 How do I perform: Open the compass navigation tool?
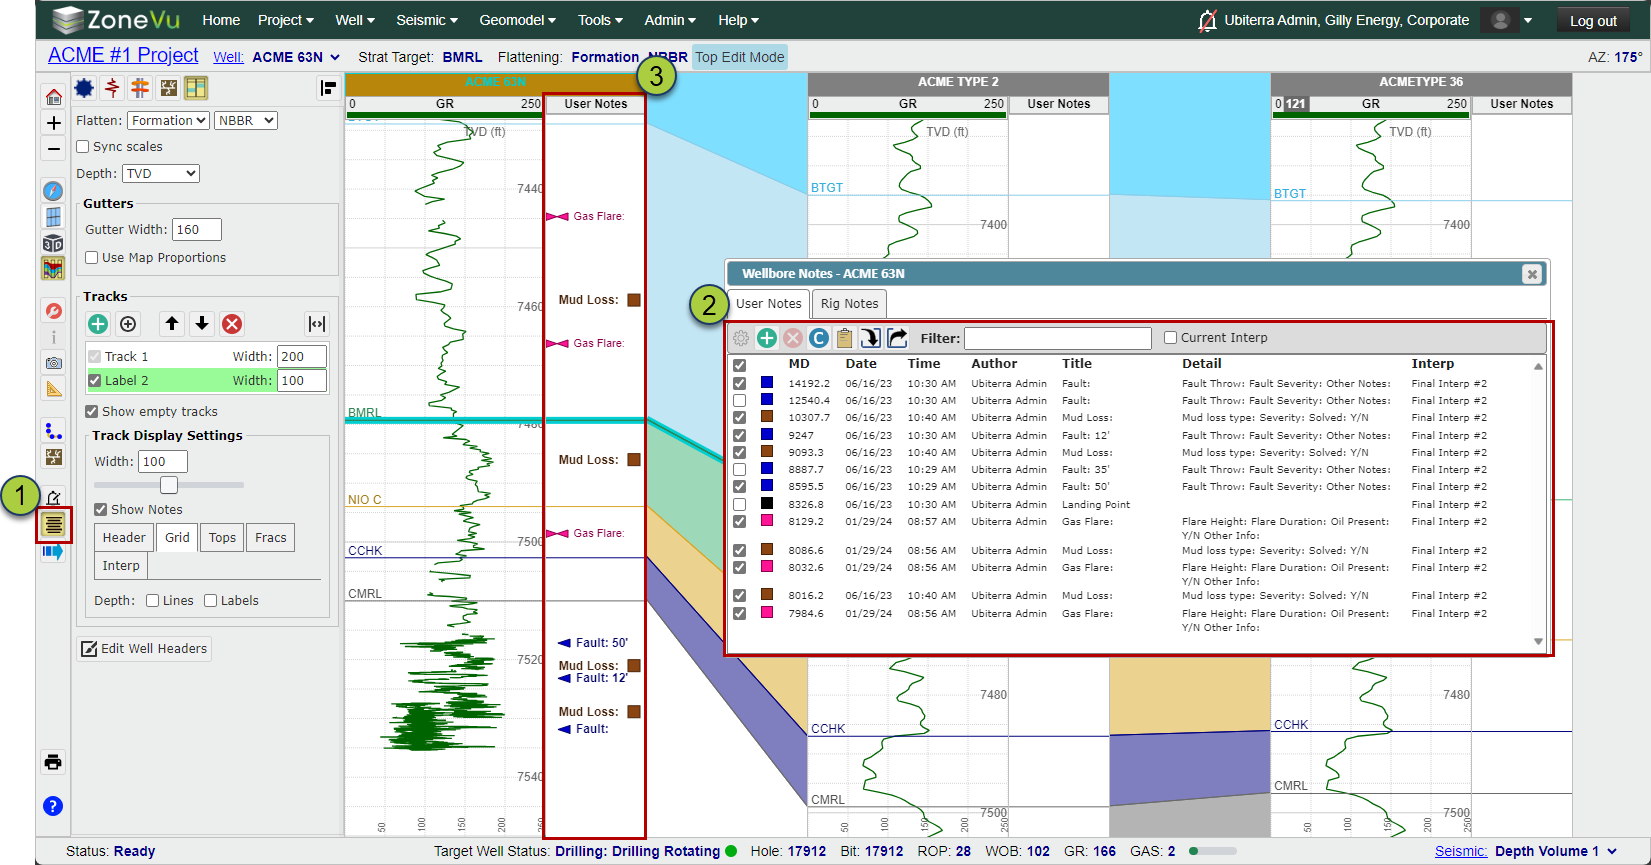tap(54, 191)
